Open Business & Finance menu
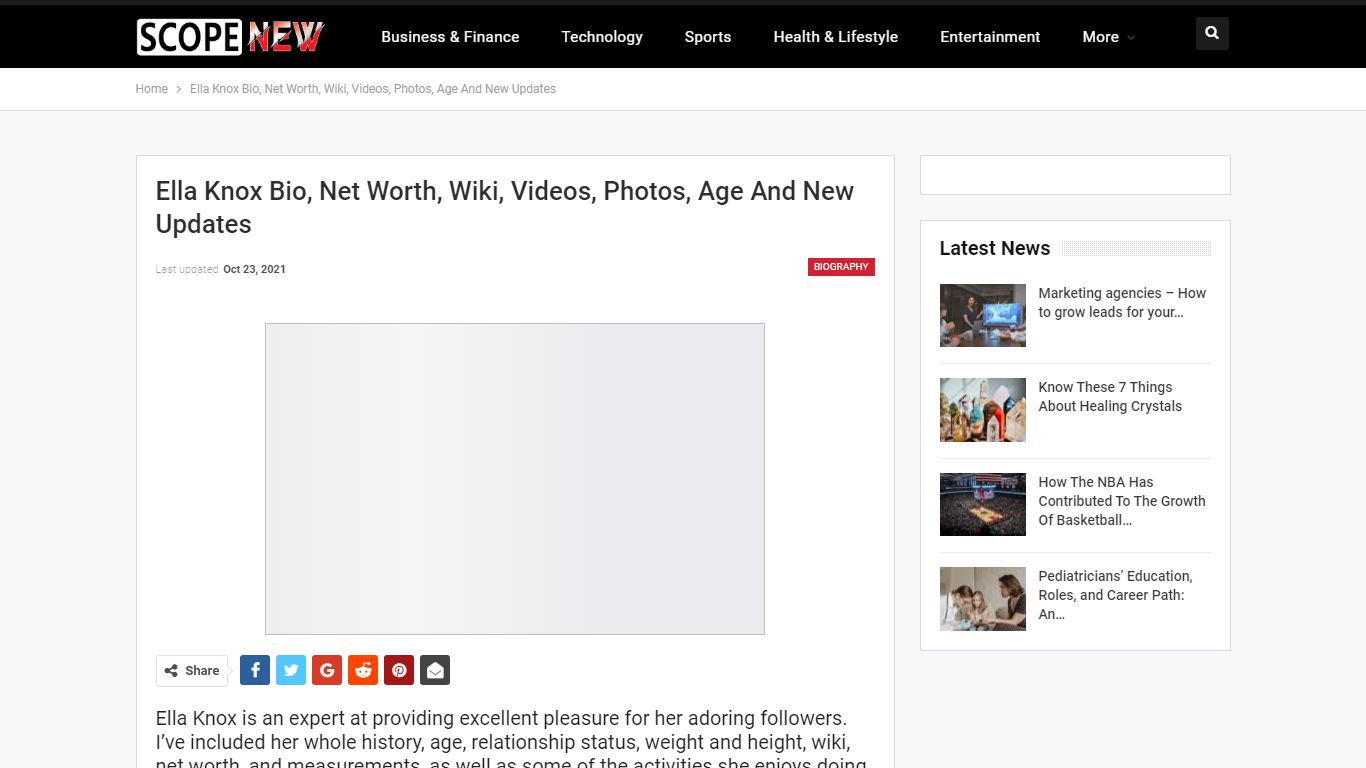Image resolution: width=1366 pixels, height=768 pixels. (450, 37)
